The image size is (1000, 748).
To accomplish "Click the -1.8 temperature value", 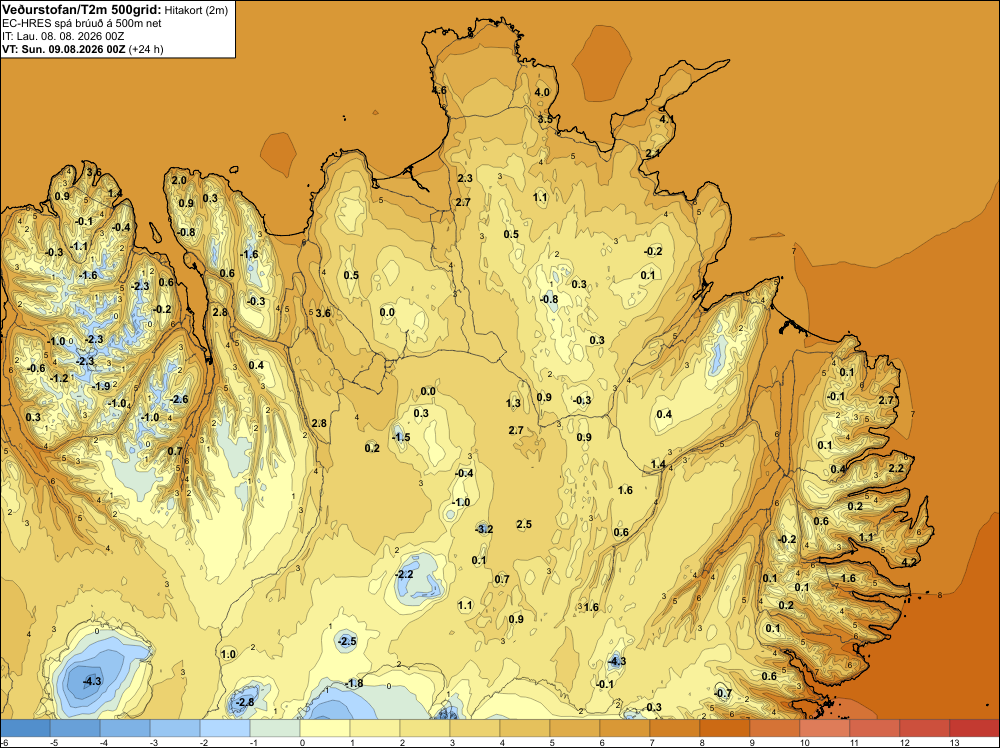I will [x=353, y=683].
